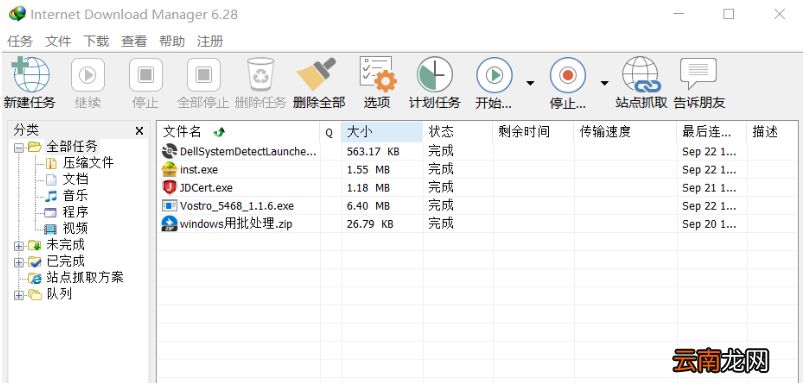Viewport: 806px width, 389px height.
Task: Select 已完成 category
Action: (65, 261)
